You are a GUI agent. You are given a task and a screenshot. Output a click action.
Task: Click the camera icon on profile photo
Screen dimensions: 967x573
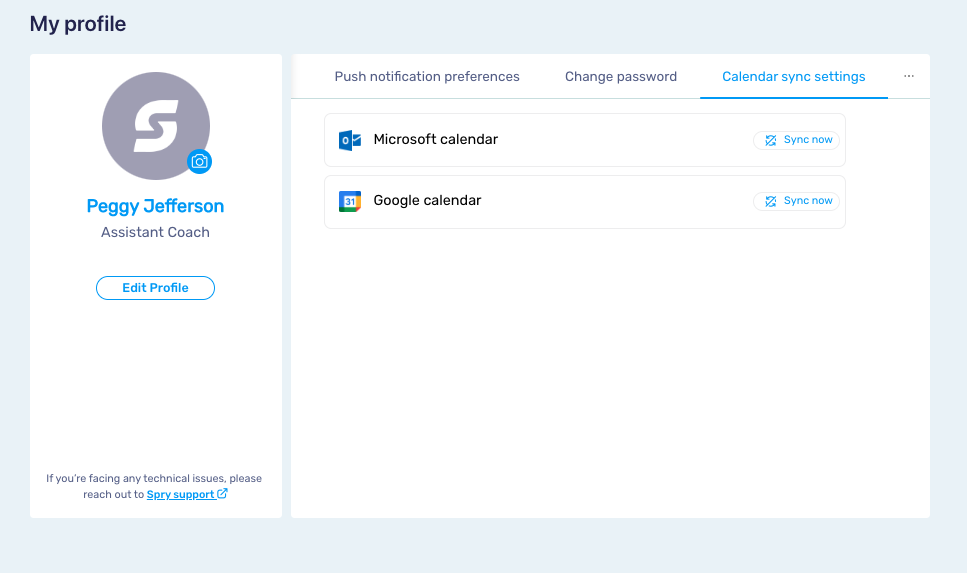(x=200, y=162)
